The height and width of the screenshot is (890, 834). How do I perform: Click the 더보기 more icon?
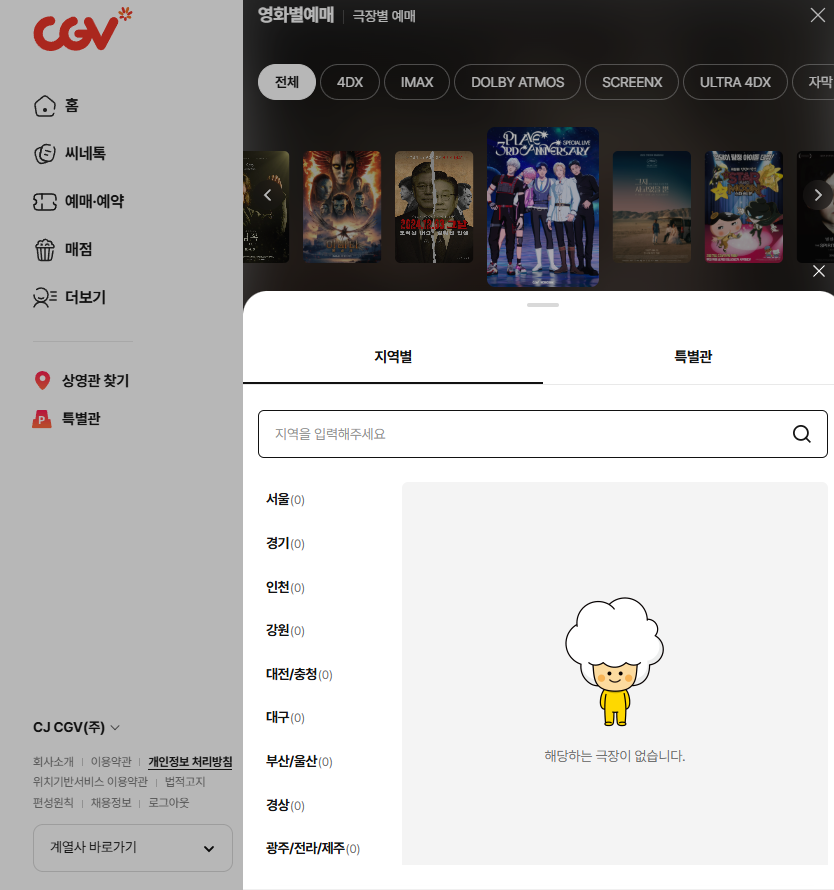44,298
